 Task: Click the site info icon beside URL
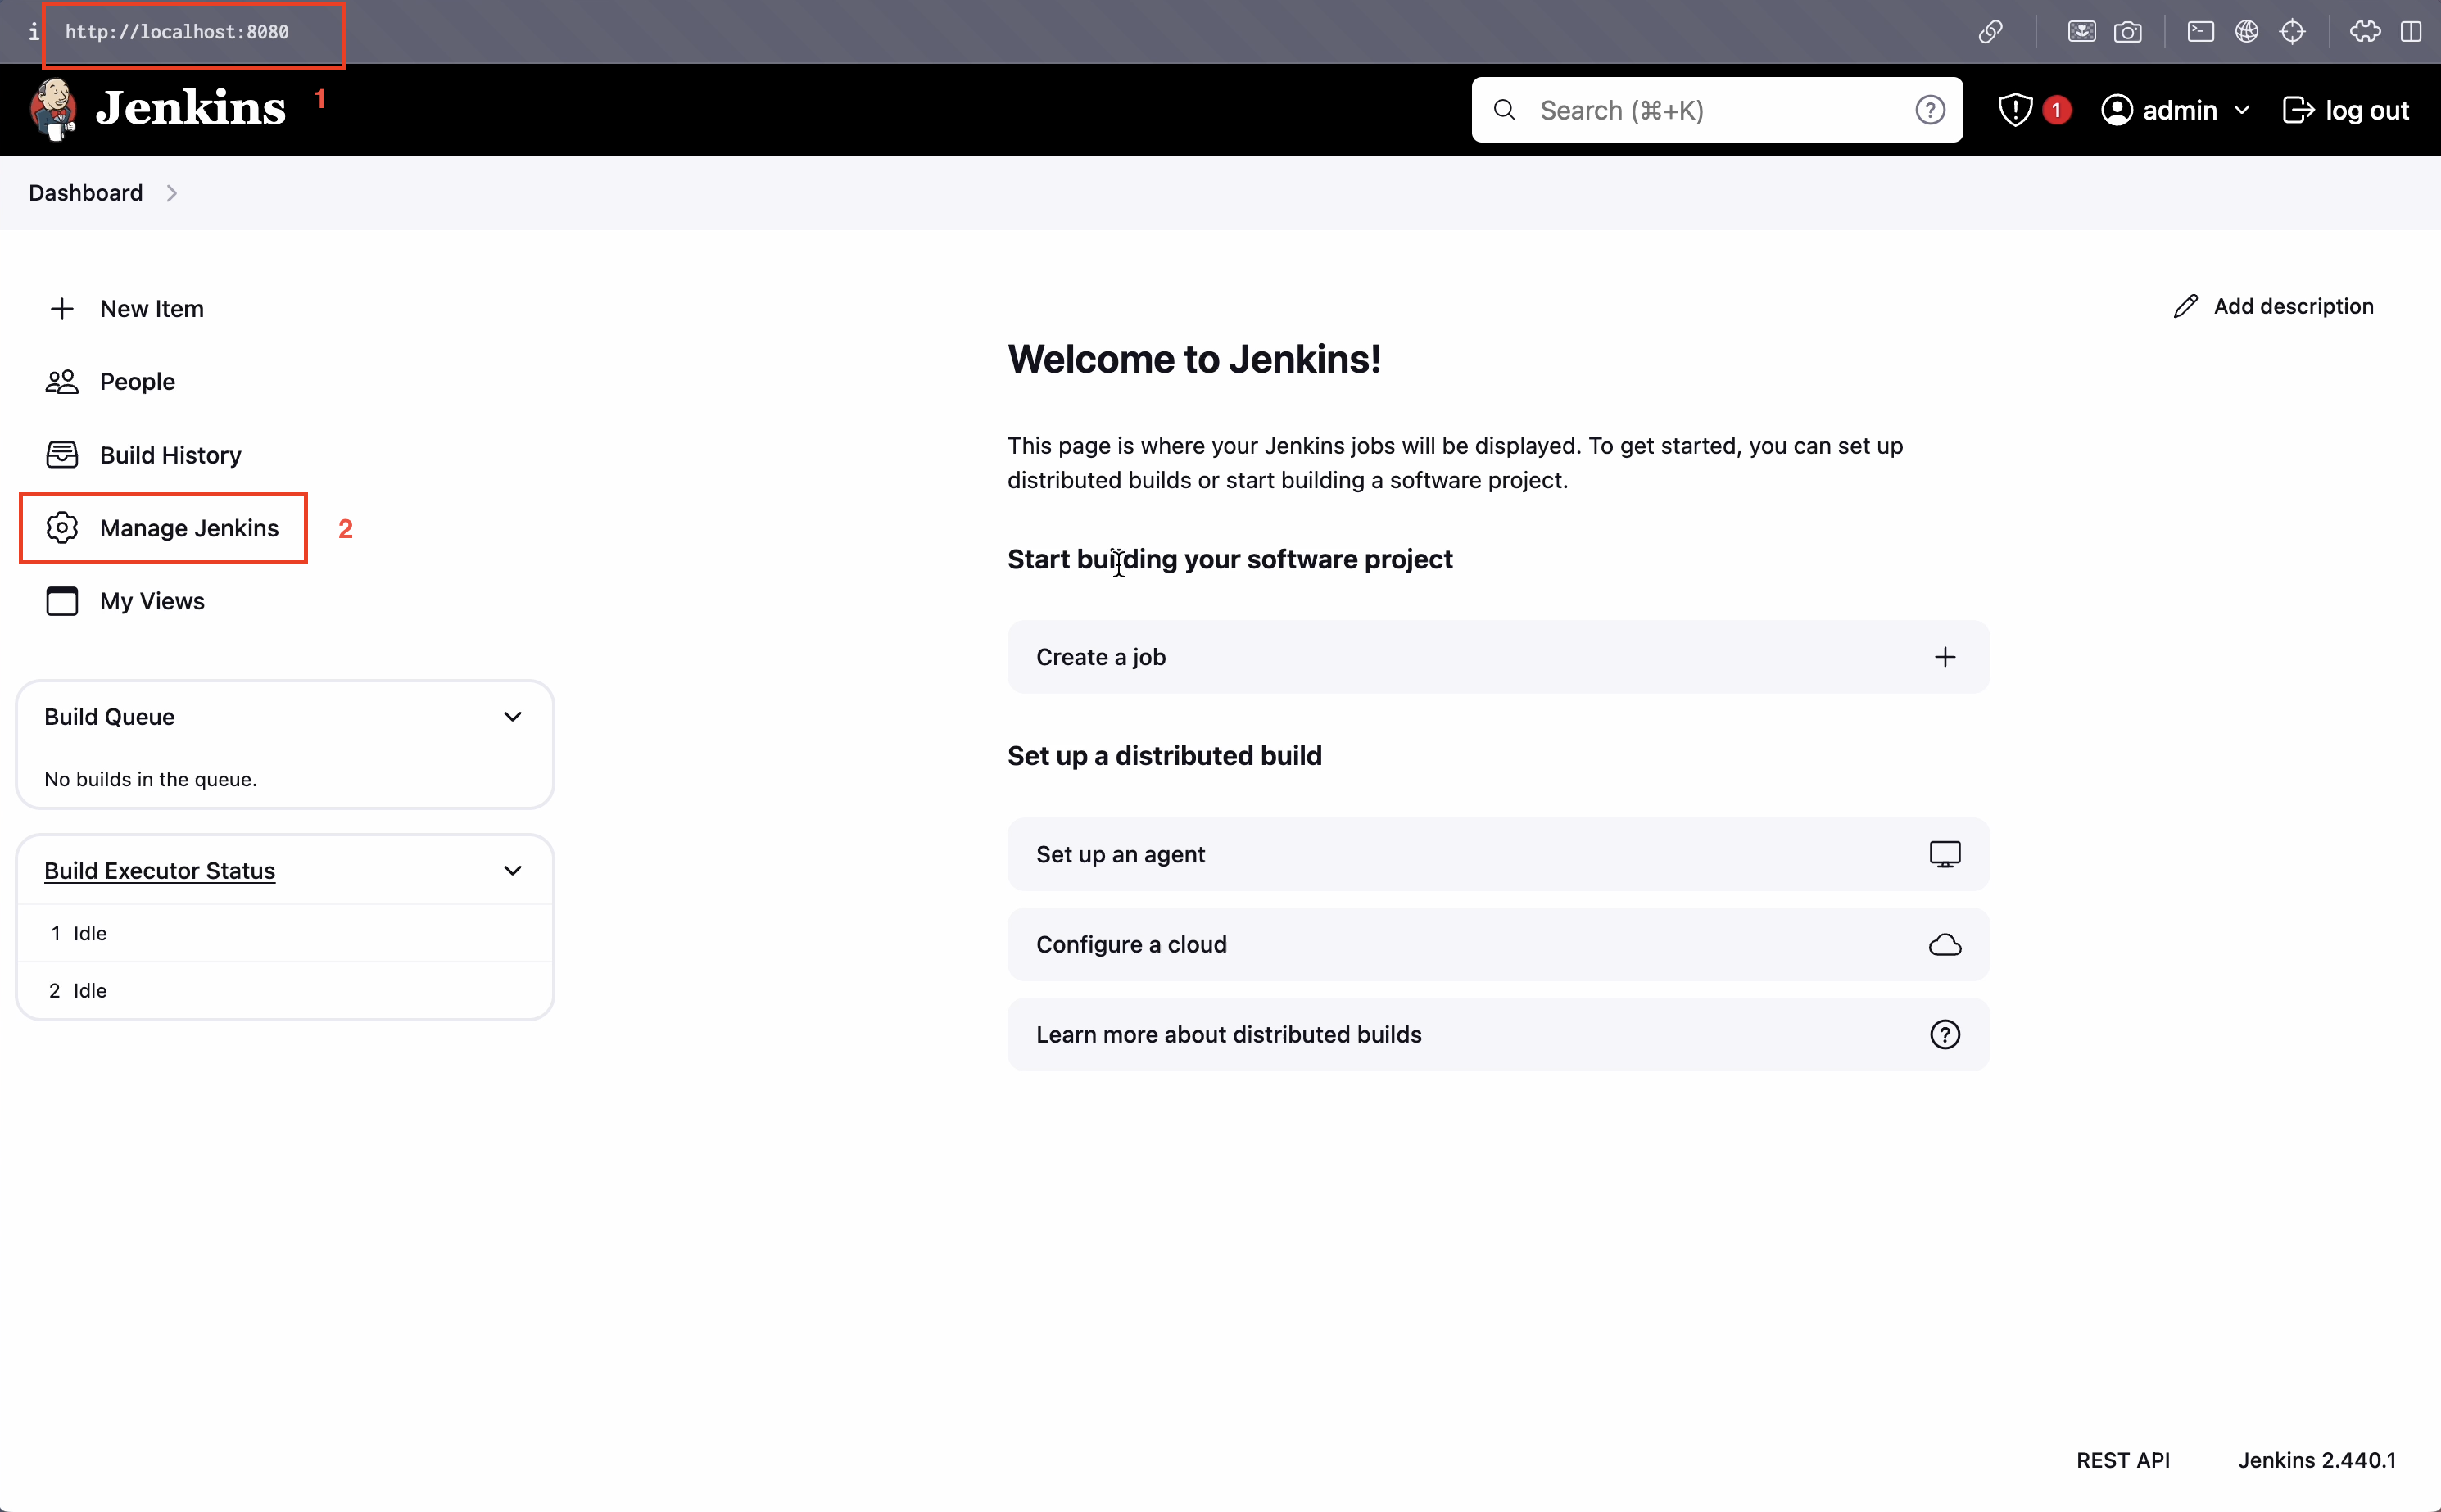pyautogui.click(x=33, y=32)
